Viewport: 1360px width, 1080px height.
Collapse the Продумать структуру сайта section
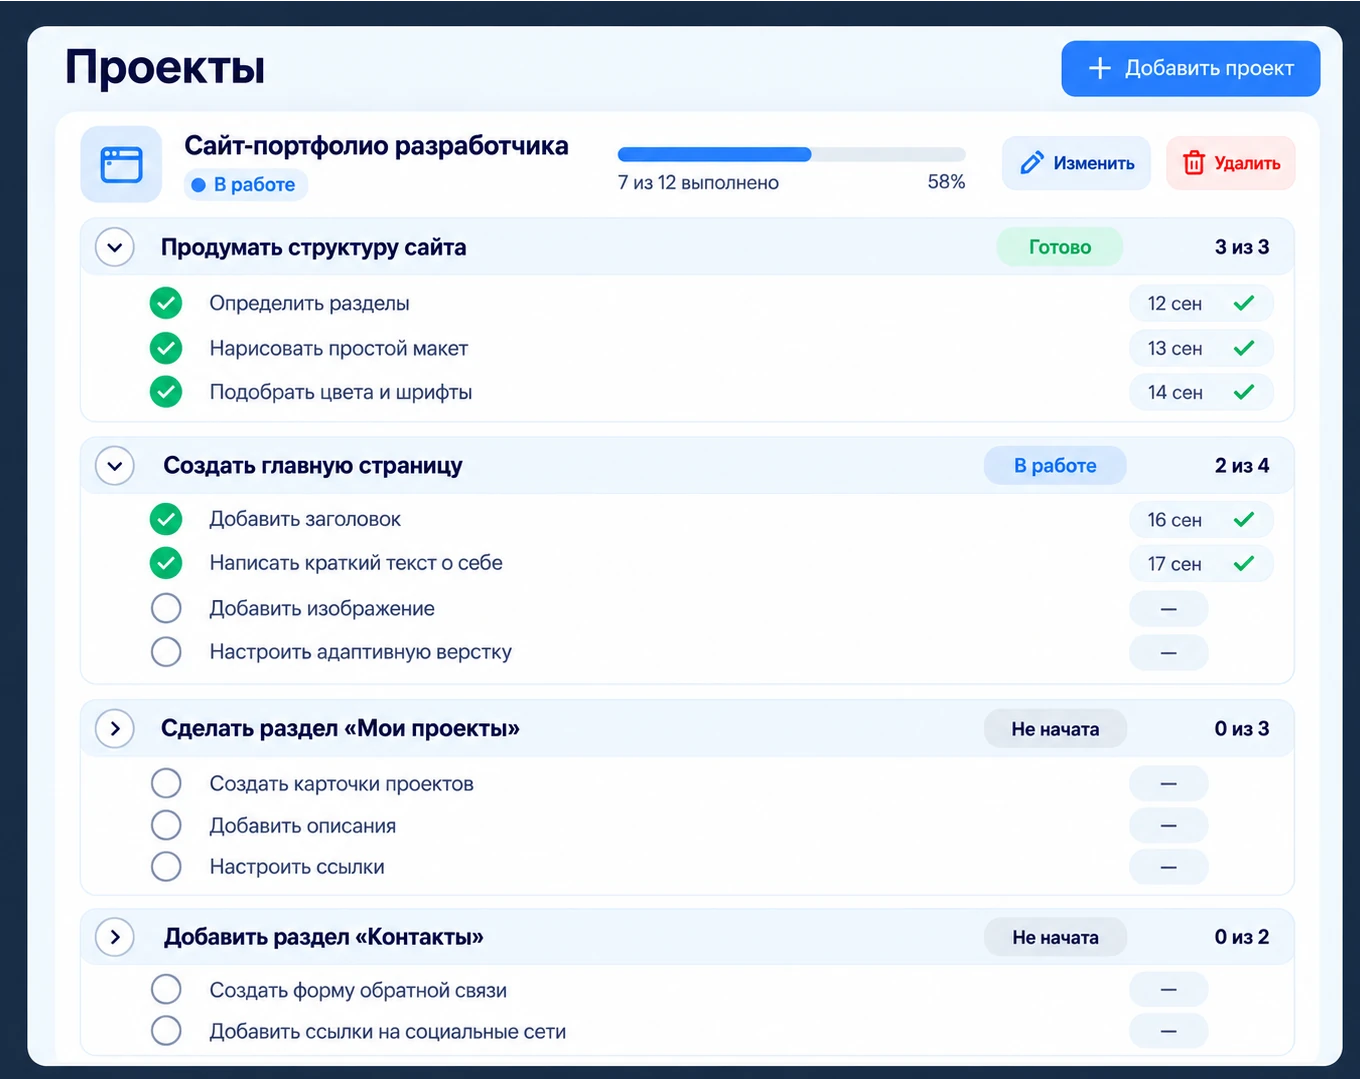[115, 247]
